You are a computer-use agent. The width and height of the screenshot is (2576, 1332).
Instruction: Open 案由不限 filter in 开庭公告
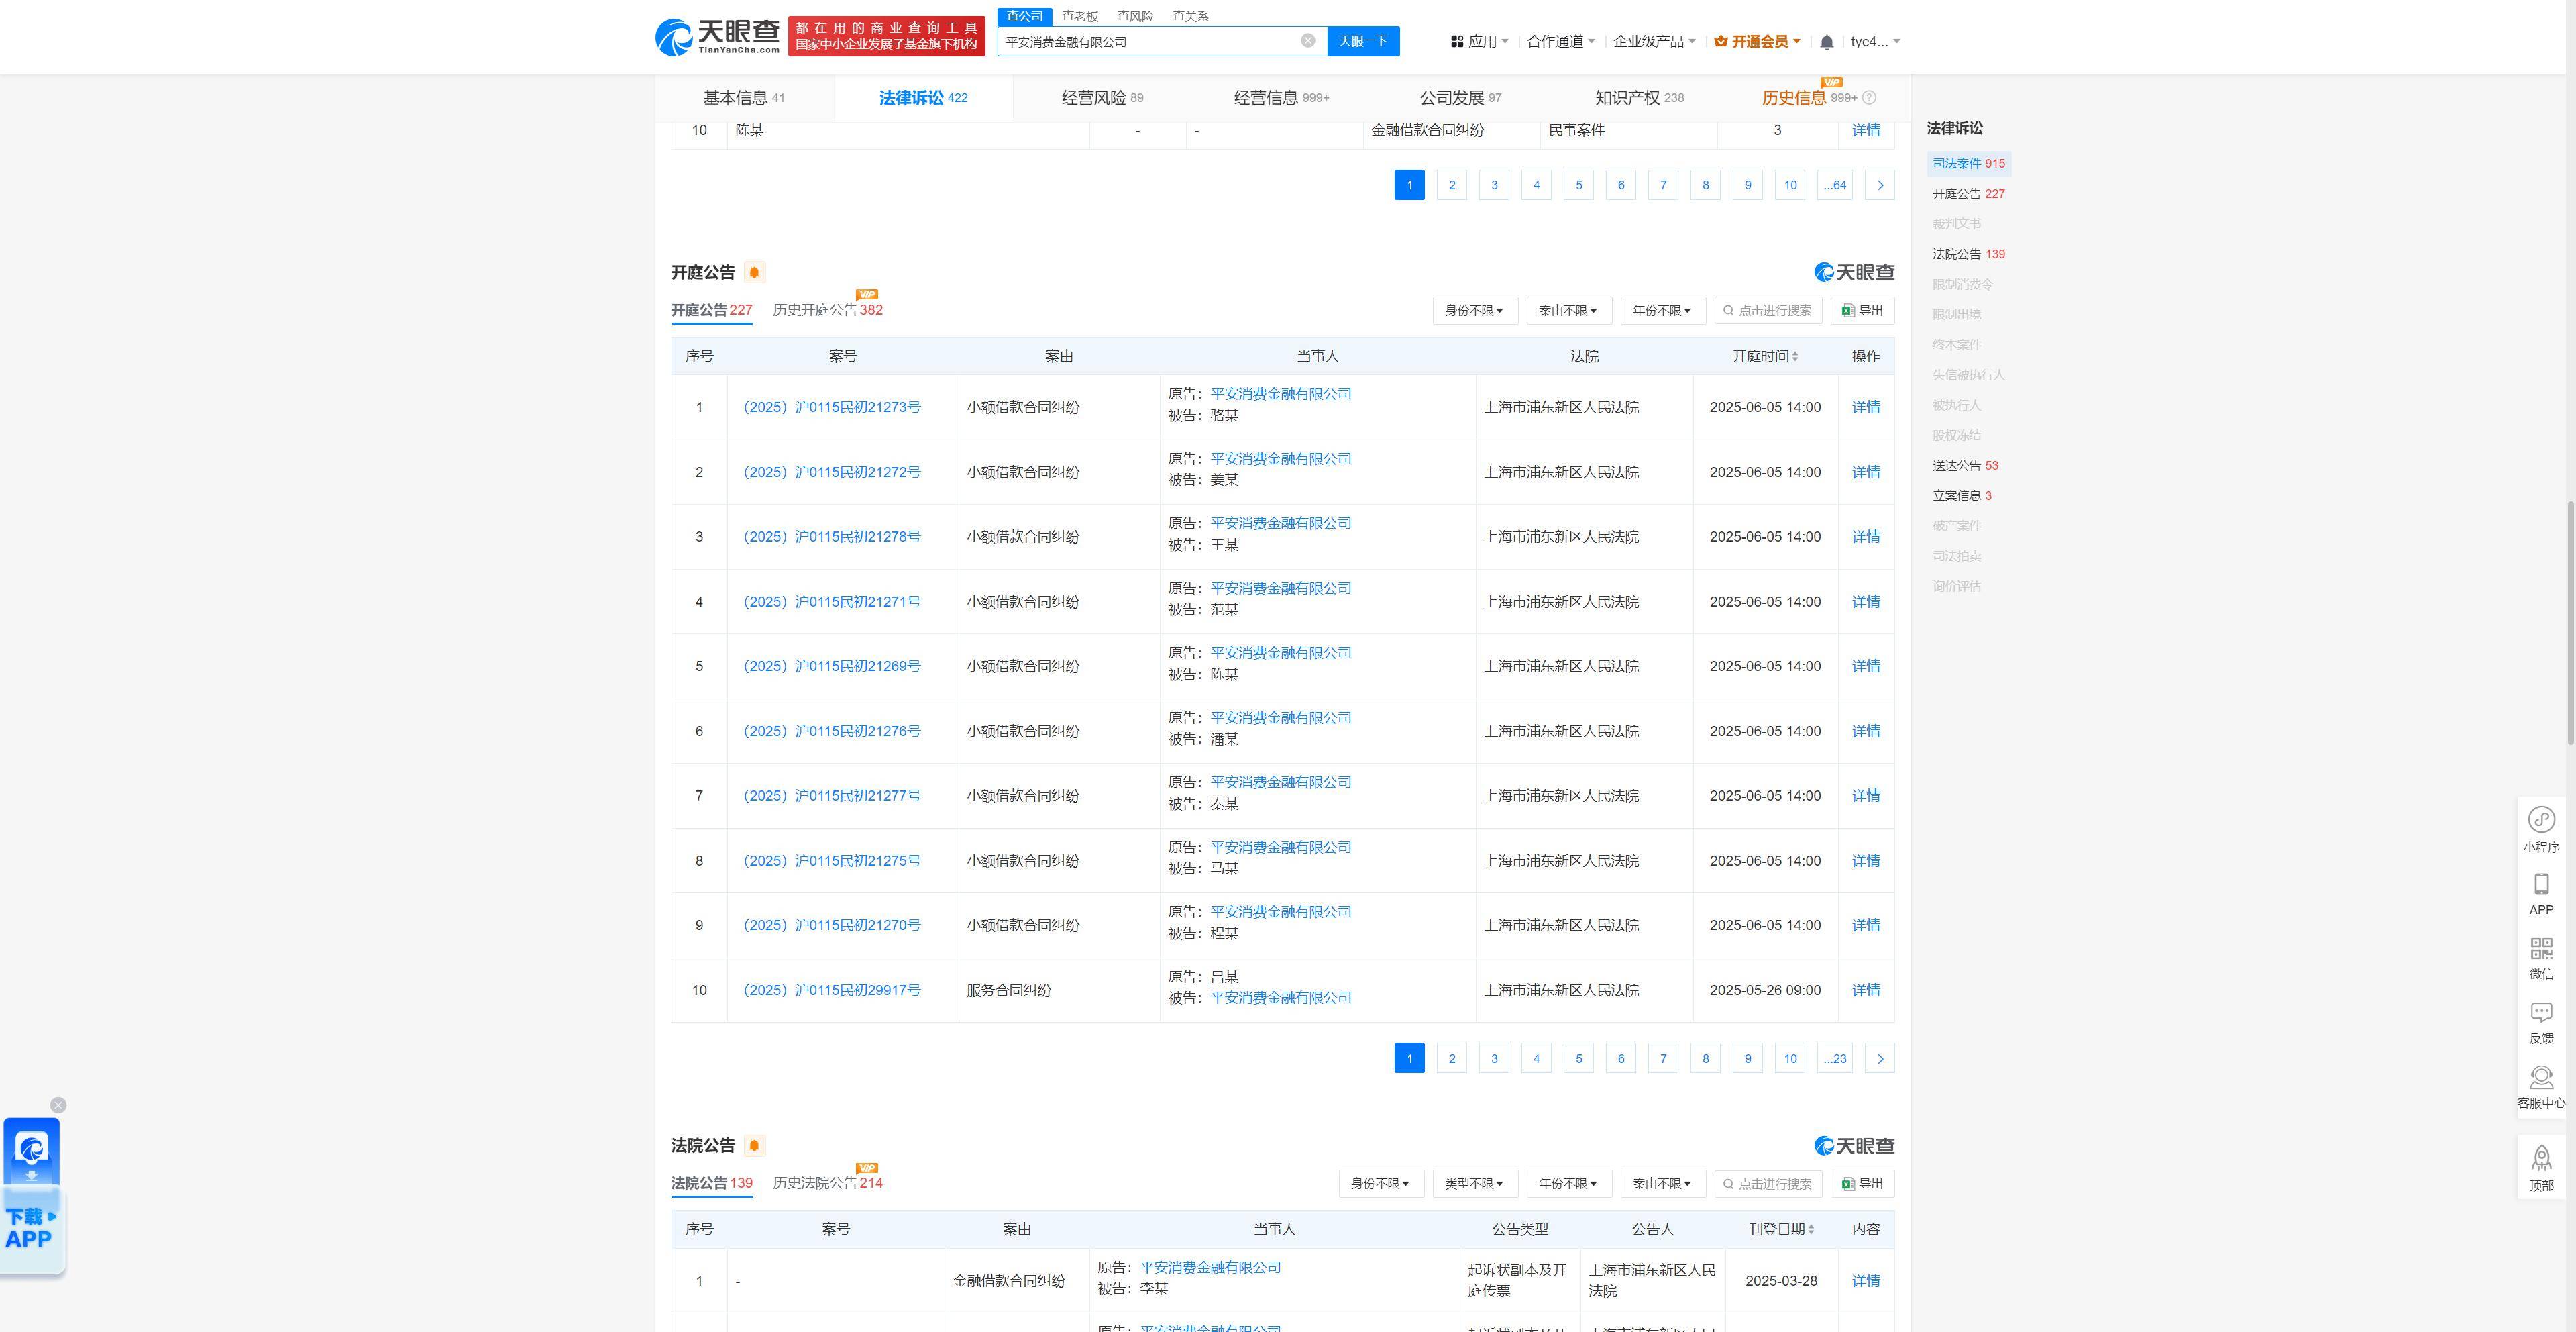pos(1569,310)
